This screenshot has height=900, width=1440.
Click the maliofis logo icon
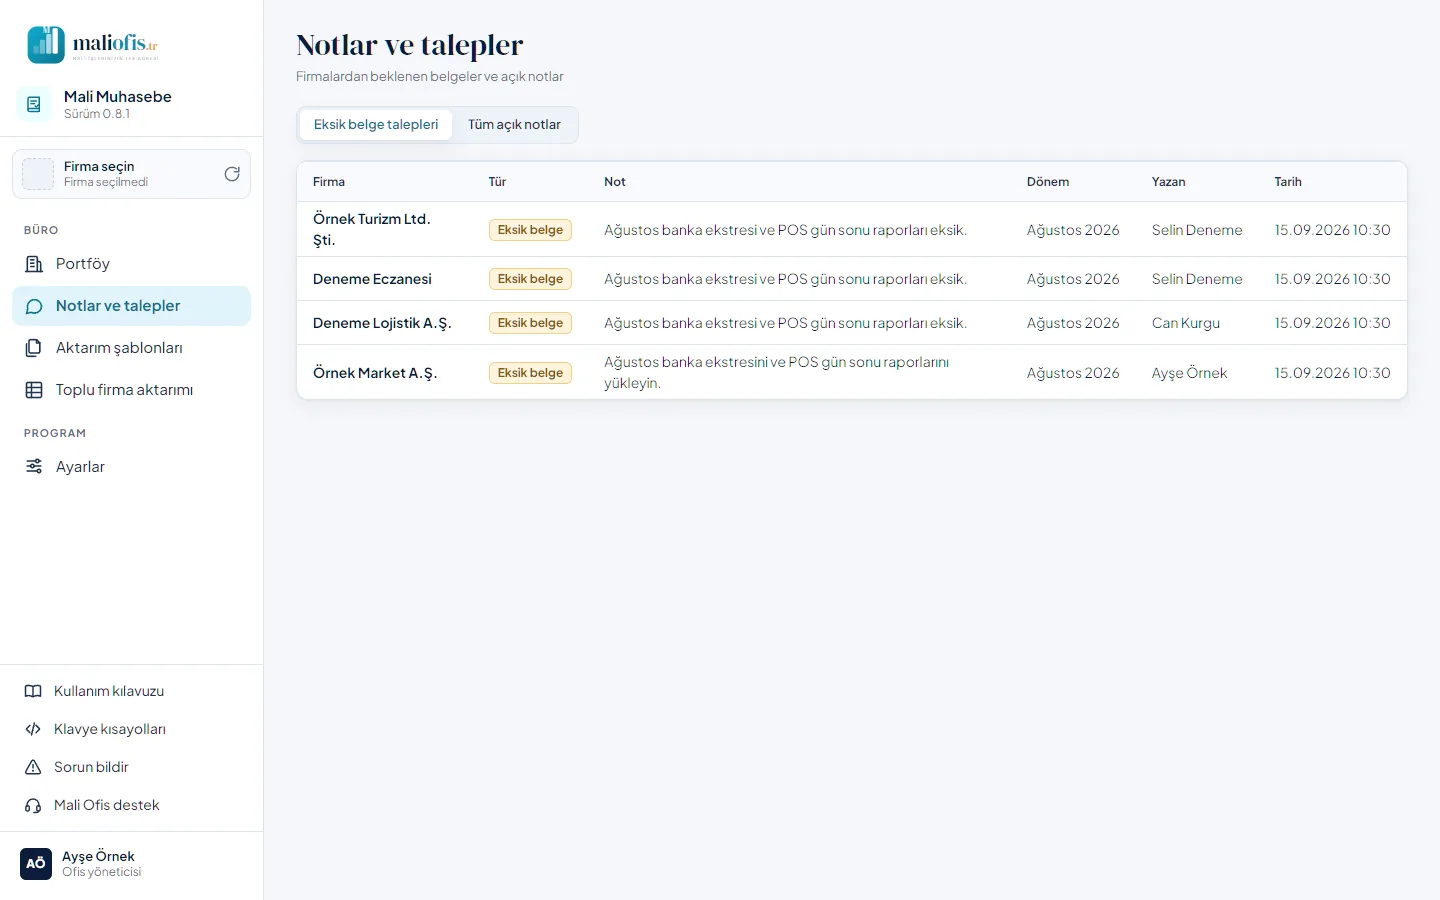(46, 45)
